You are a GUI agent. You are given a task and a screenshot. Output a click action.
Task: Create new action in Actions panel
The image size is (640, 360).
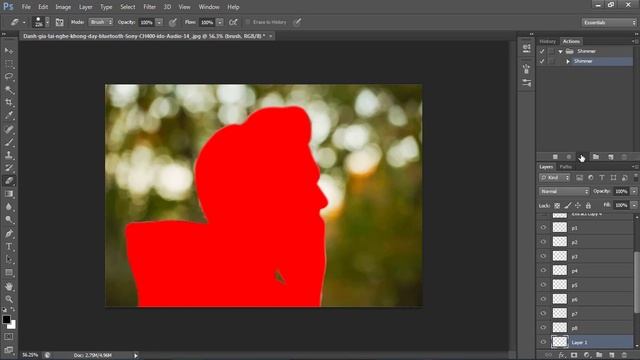click(x=611, y=157)
